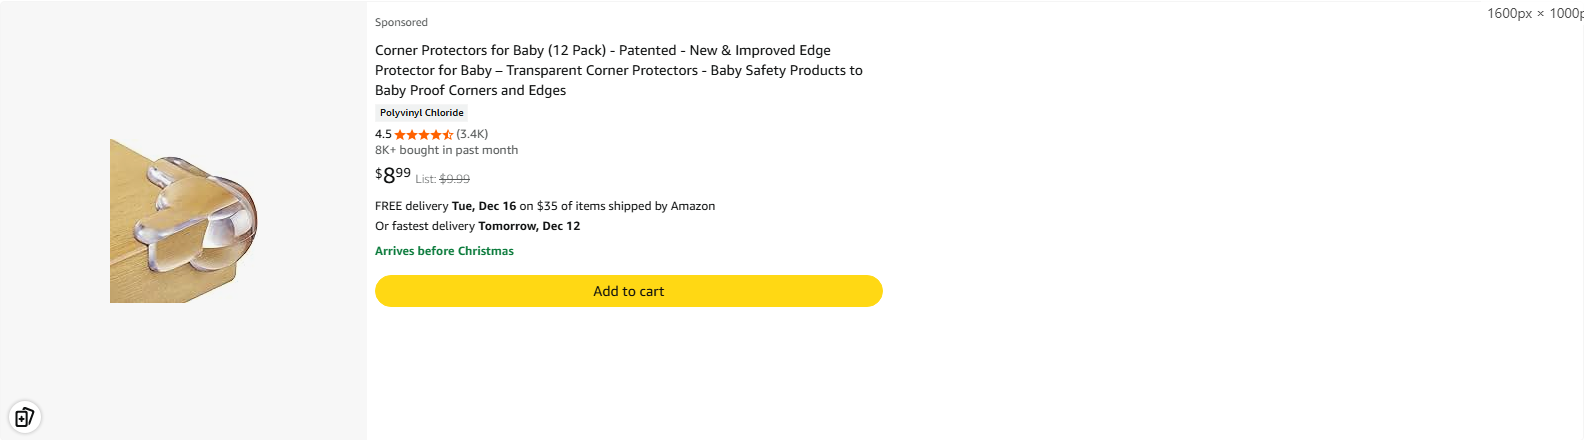Click the 4.5 rating number
Image resolution: width=1584 pixels, height=440 pixels.
coord(383,134)
